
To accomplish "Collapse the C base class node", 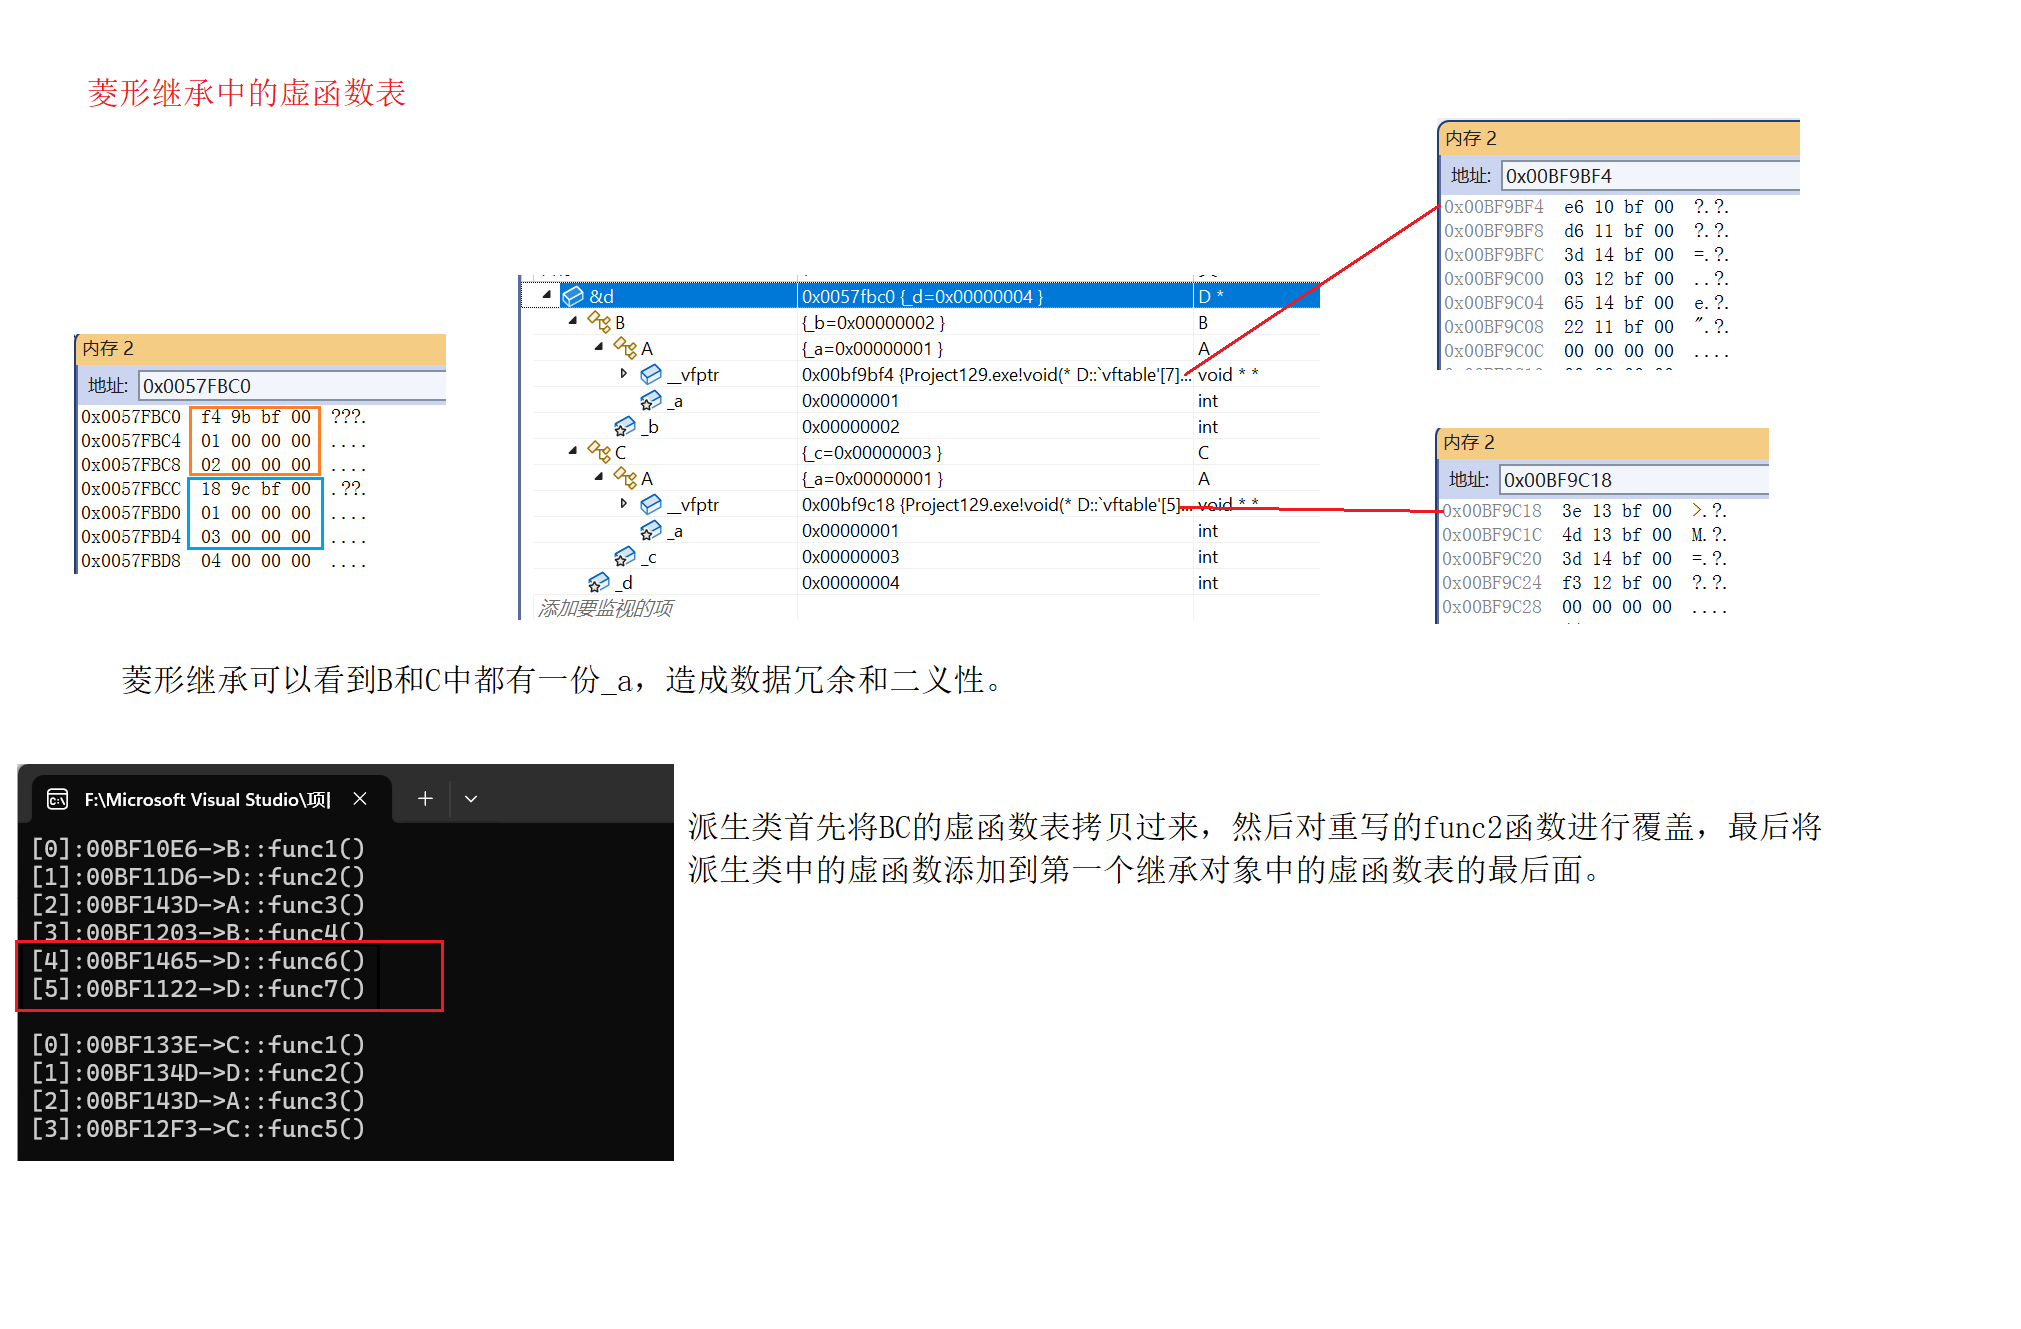I will tap(573, 451).
